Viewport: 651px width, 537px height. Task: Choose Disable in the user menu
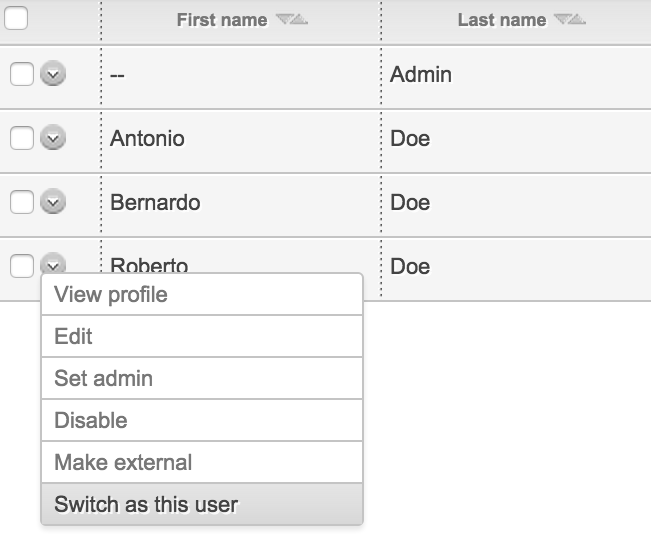click(202, 420)
